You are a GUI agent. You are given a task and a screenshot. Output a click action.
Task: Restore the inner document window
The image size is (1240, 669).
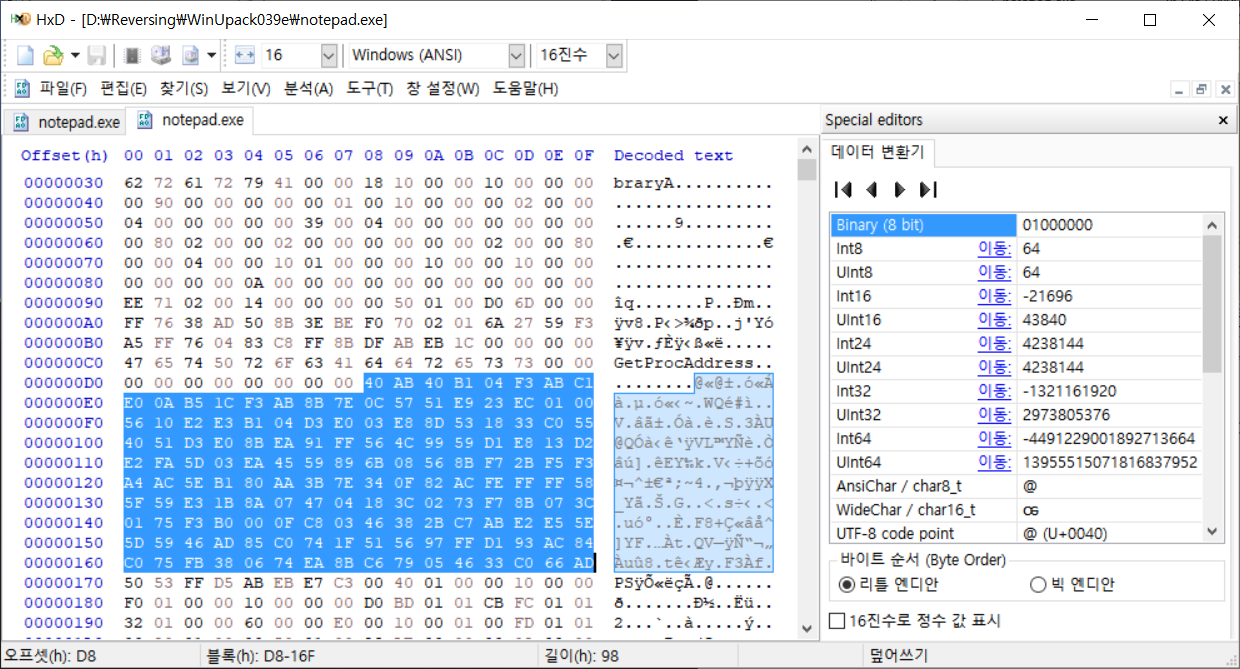coord(1202,89)
